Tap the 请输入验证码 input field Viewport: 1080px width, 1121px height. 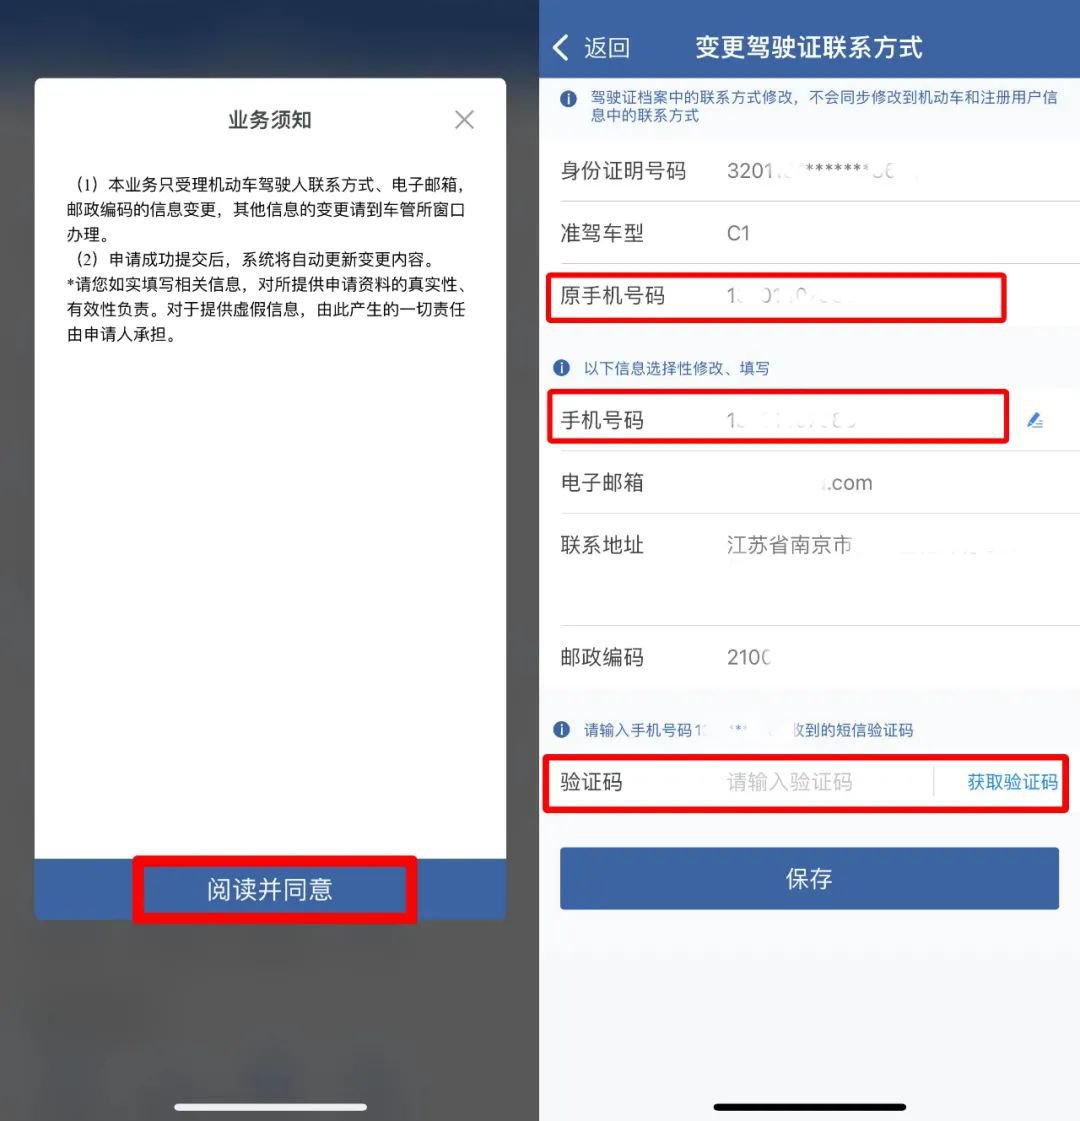822,781
